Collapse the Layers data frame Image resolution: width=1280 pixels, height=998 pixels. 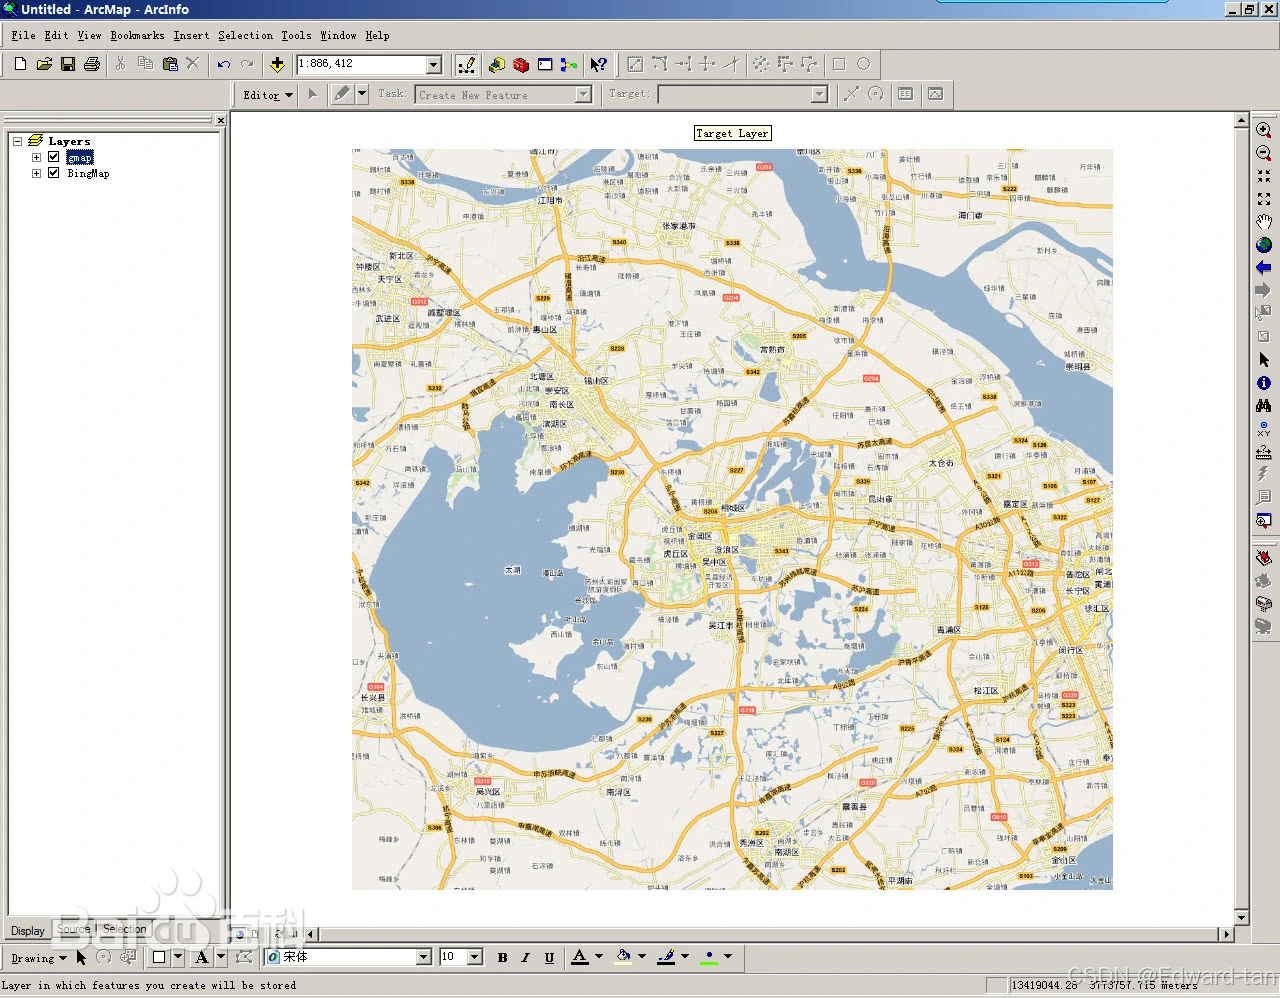(x=18, y=141)
